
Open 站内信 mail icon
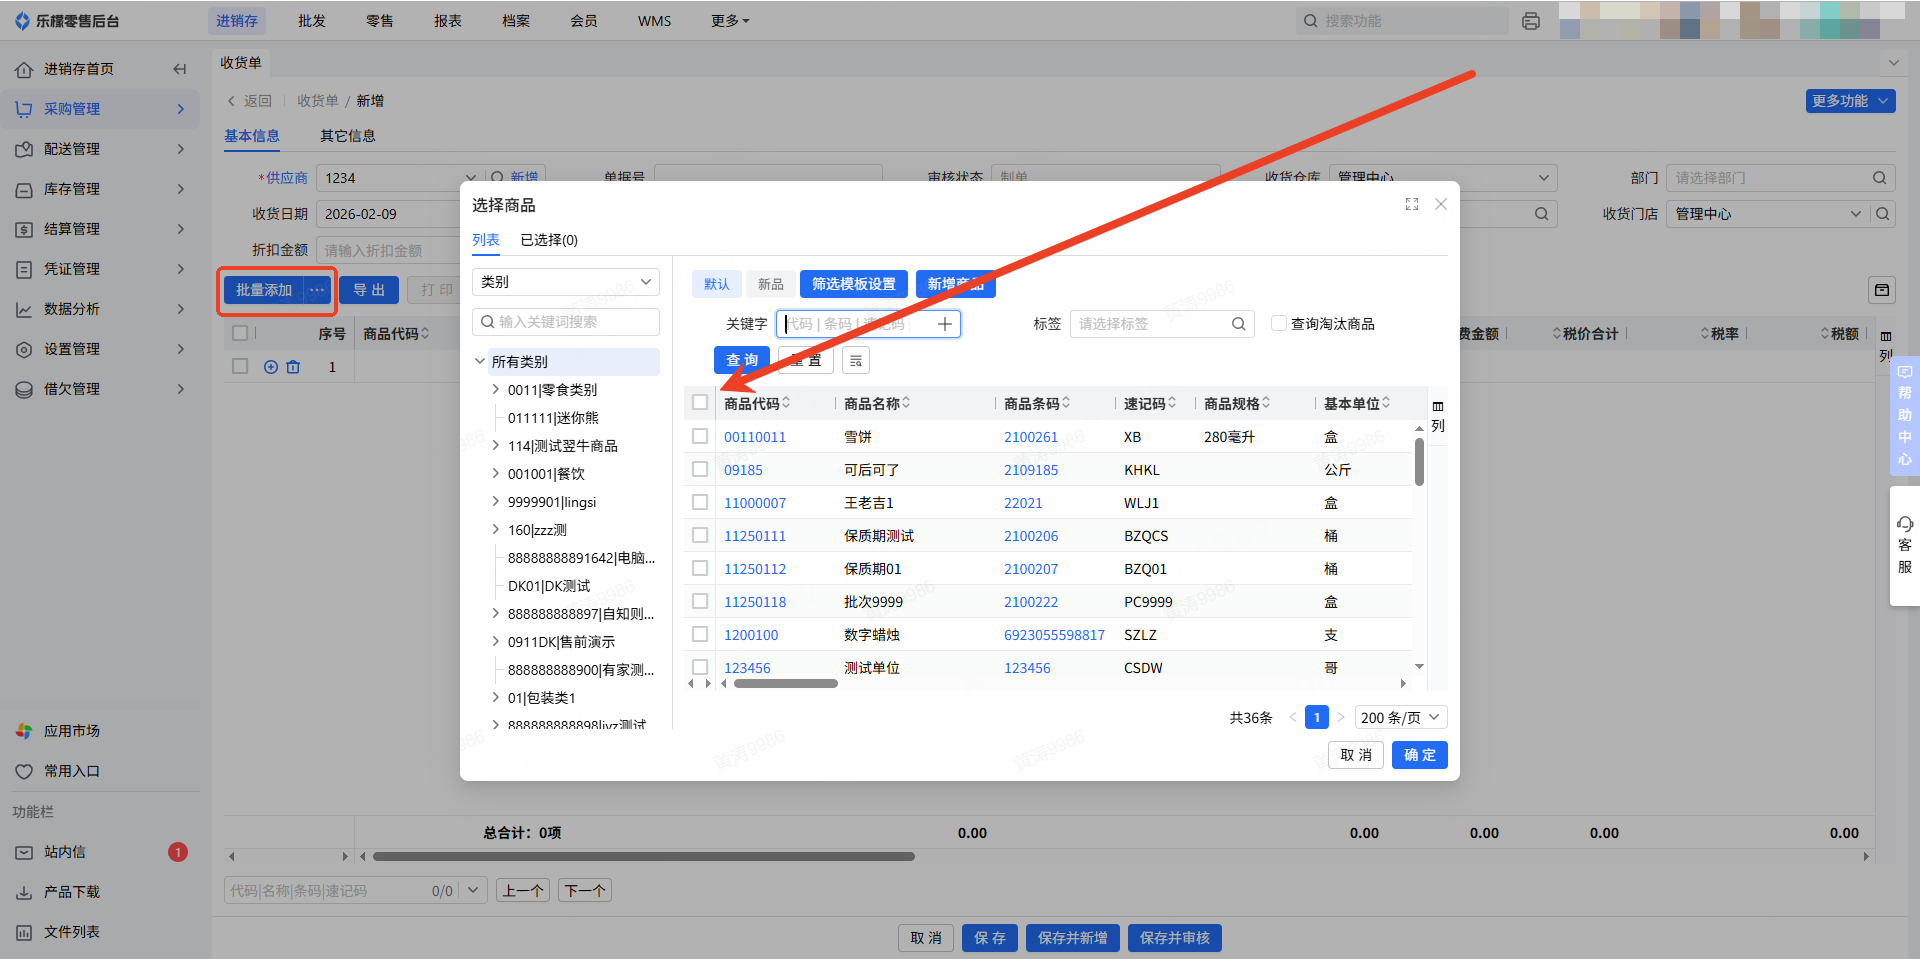24,852
